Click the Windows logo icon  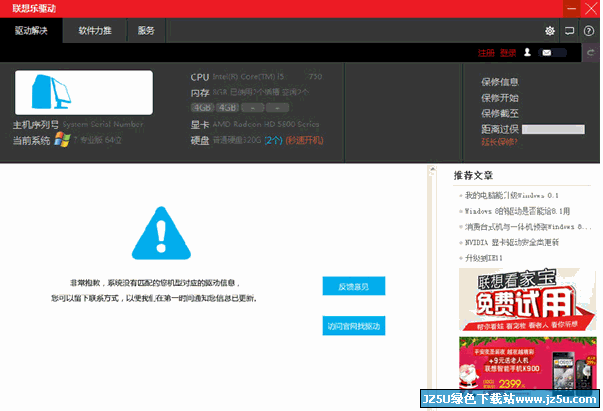62,140
